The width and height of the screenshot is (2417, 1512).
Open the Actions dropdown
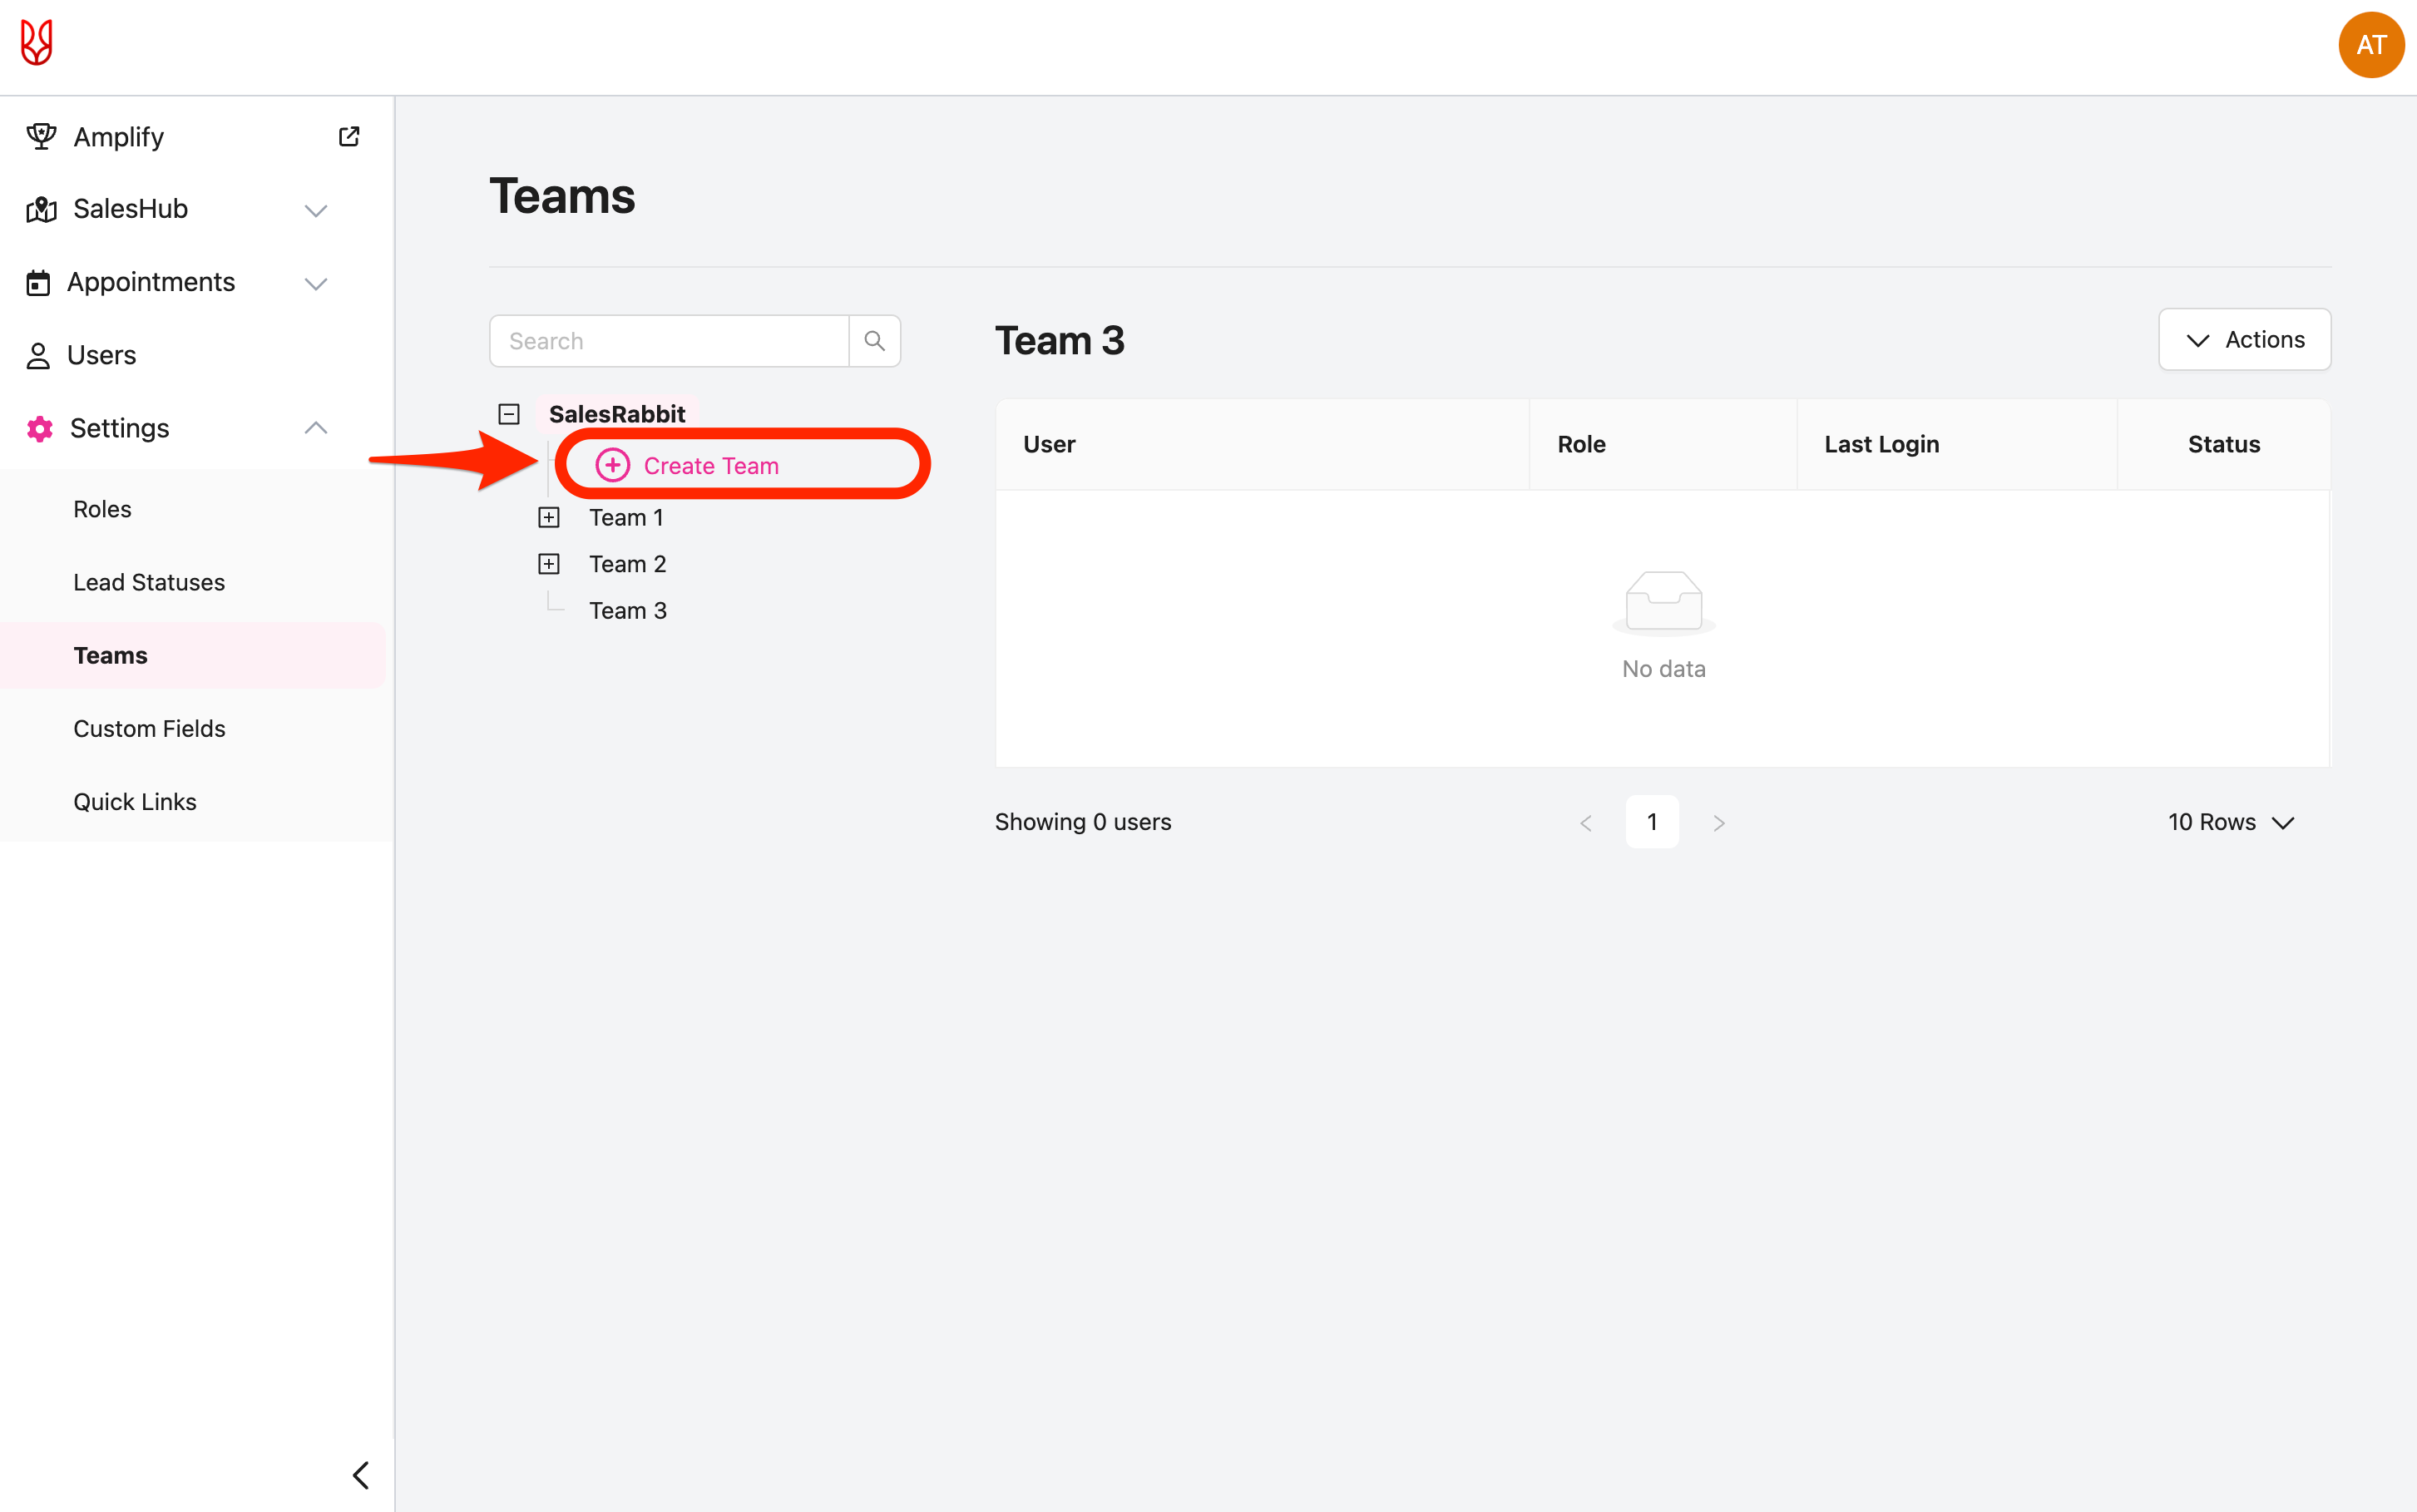[2244, 340]
